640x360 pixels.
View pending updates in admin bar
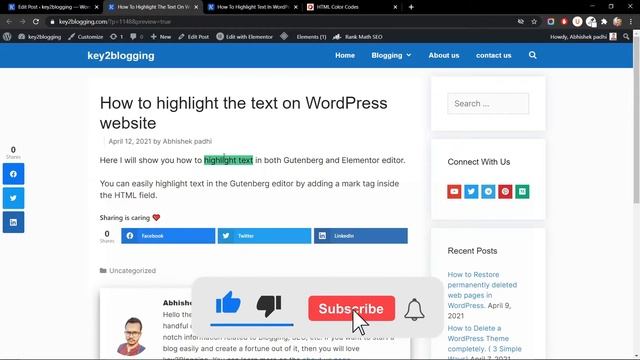116,37
